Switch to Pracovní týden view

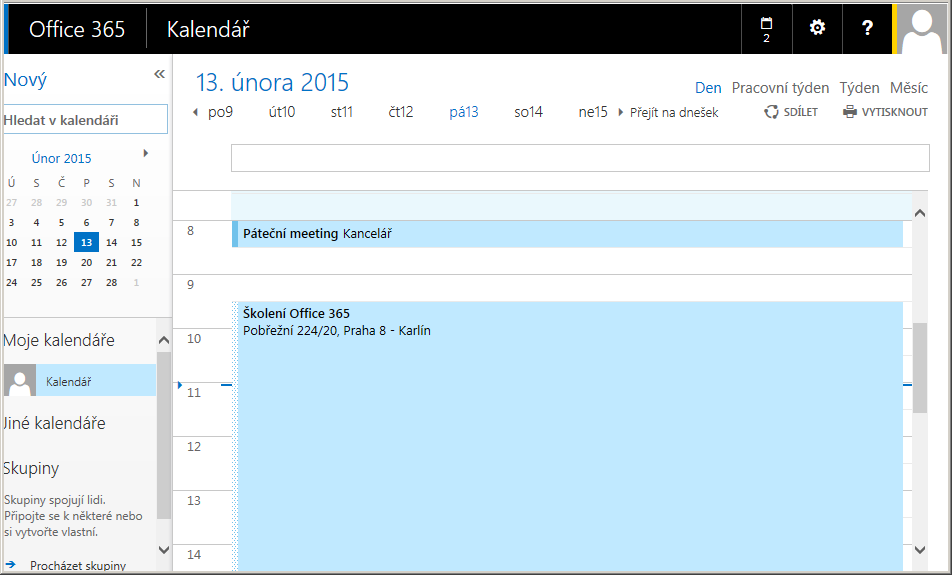click(x=780, y=88)
